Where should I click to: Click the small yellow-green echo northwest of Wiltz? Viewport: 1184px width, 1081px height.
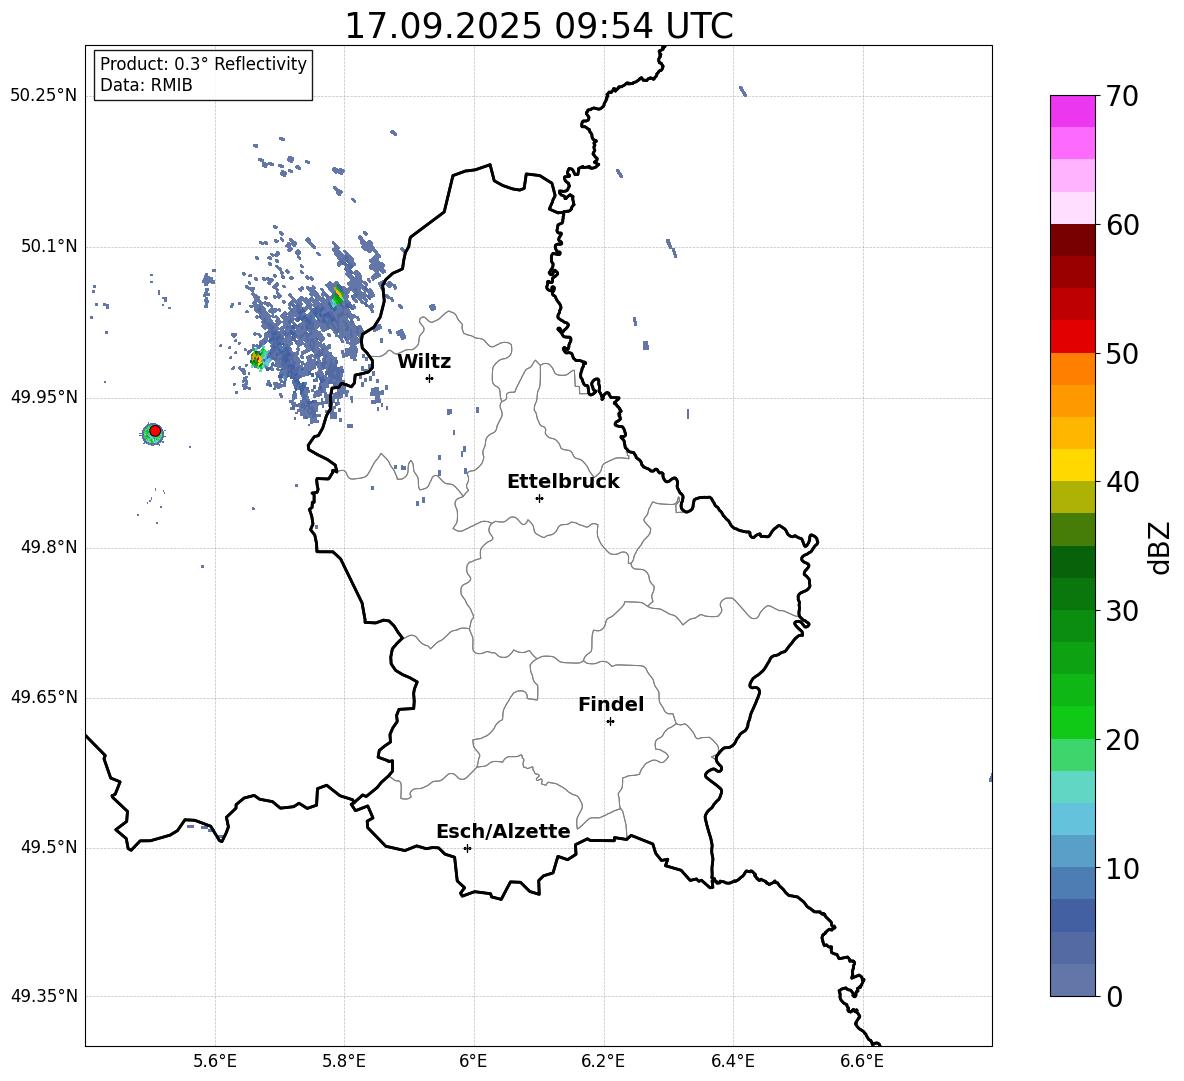tap(337, 295)
